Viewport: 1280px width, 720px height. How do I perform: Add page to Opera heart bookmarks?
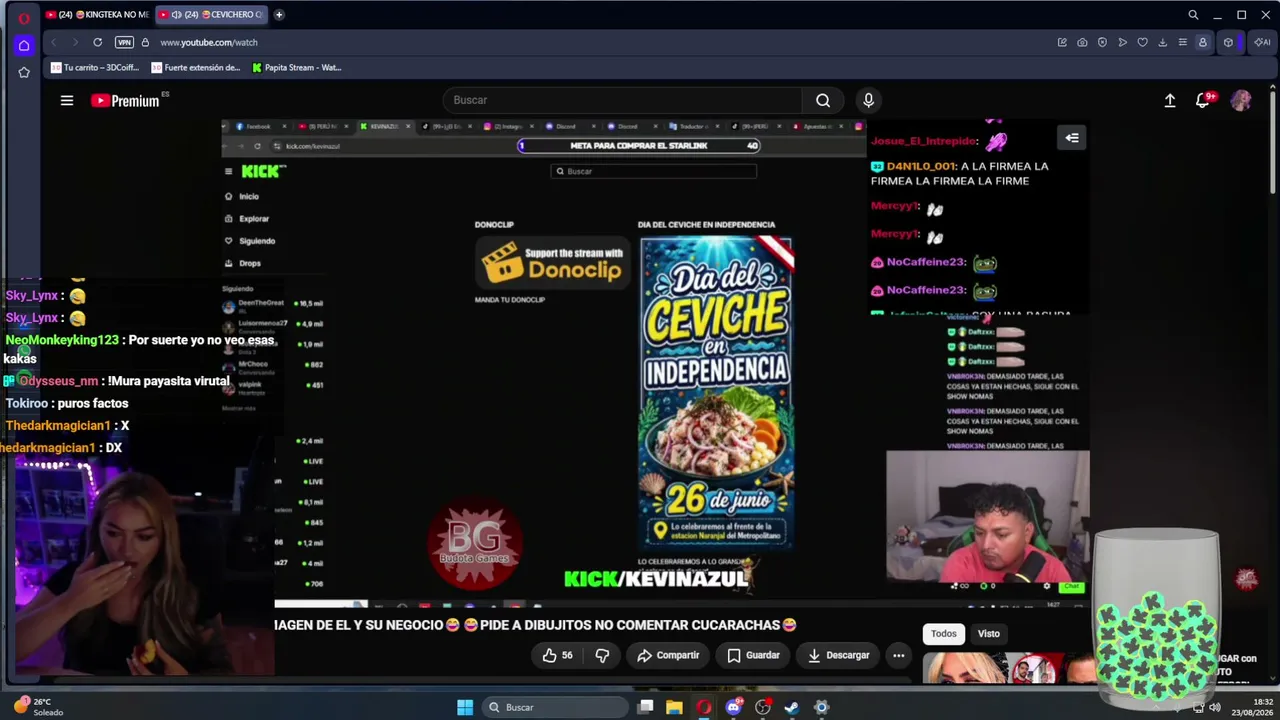click(1142, 42)
